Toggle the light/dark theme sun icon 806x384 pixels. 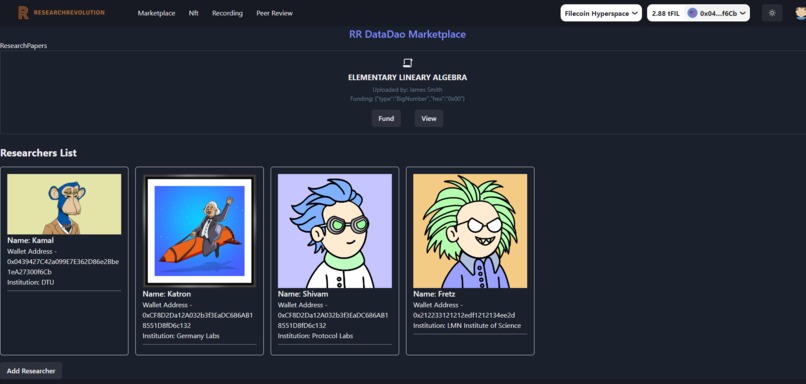click(772, 13)
